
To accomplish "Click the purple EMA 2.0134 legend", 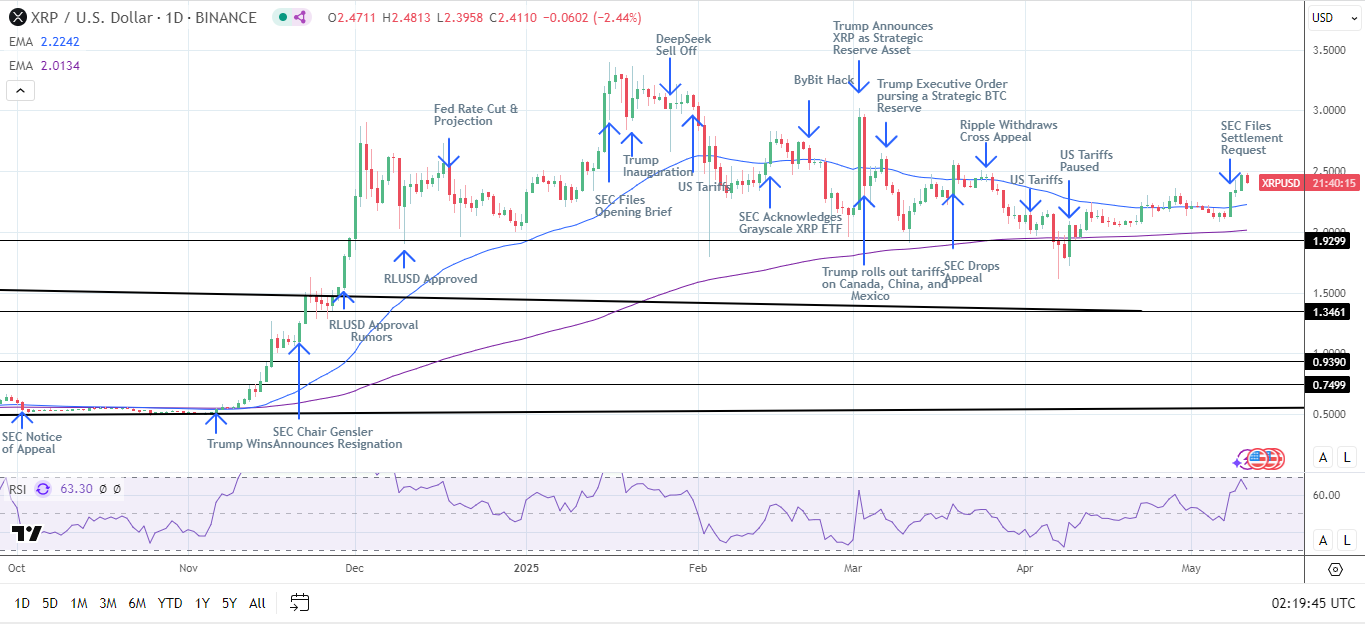I will pyautogui.click(x=43, y=66).
